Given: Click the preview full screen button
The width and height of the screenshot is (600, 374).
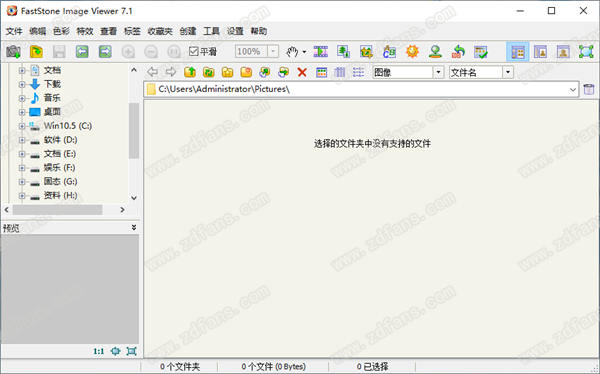Looking at the screenshot, I should click(x=131, y=351).
